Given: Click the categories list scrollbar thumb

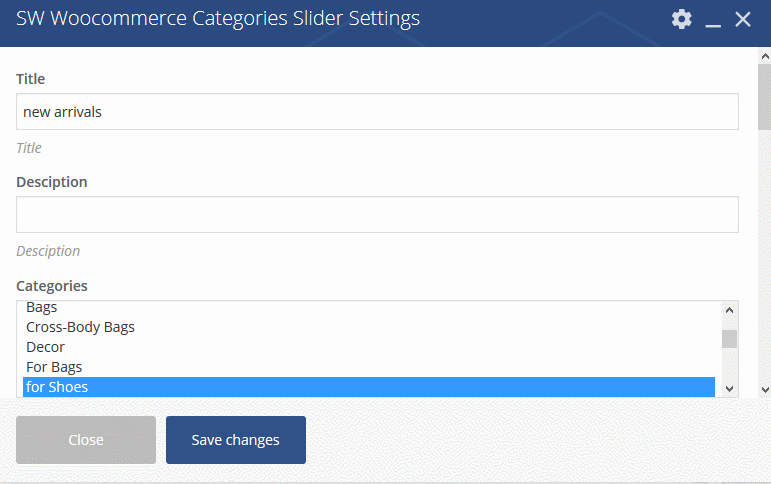Looking at the screenshot, I should (730, 339).
